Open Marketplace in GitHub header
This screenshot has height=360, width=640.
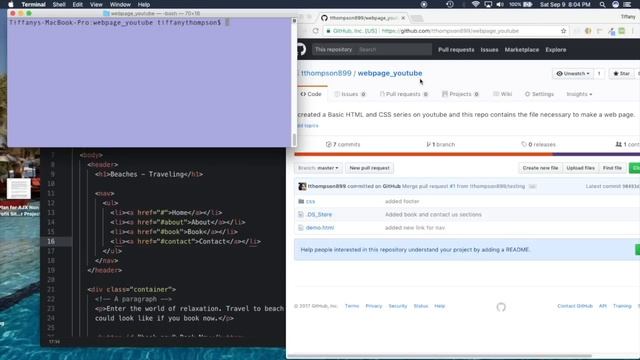[522, 49]
